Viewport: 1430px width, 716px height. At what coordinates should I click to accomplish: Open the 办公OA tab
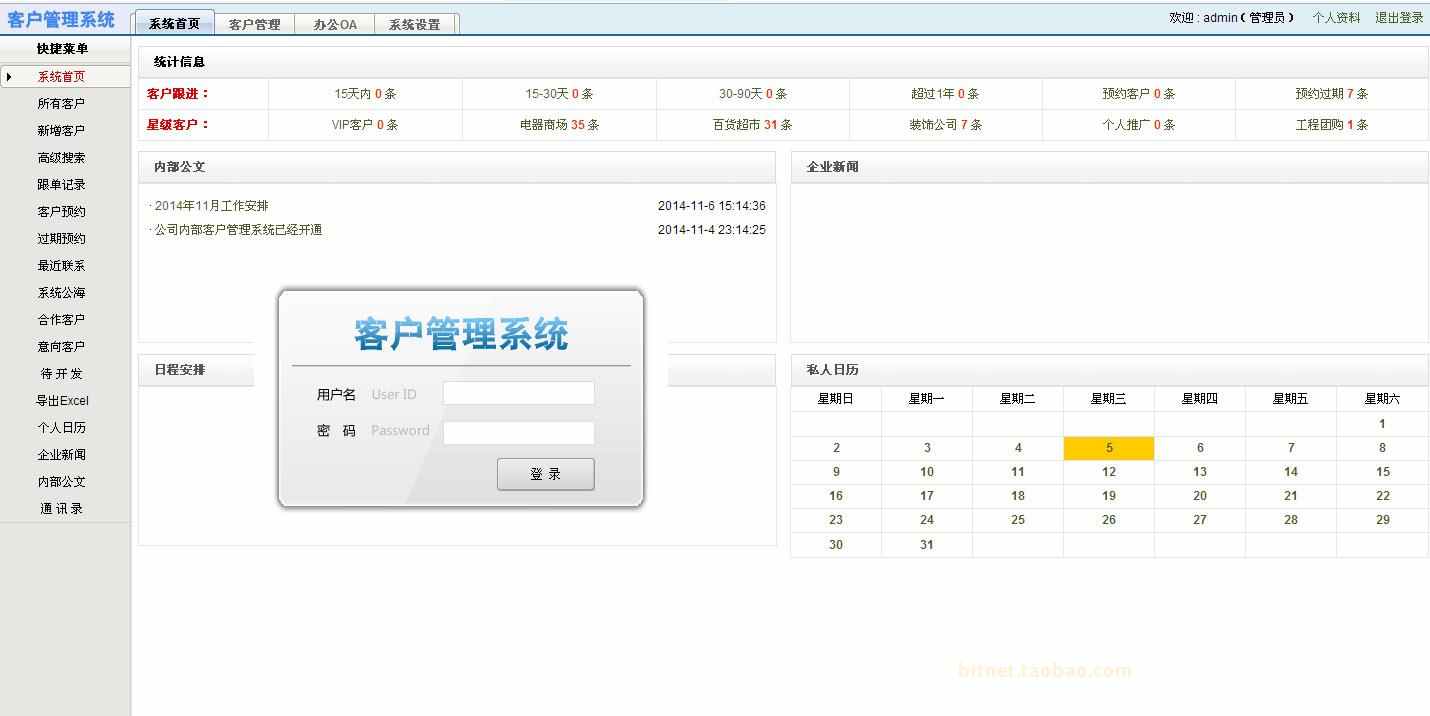click(x=335, y=24)
